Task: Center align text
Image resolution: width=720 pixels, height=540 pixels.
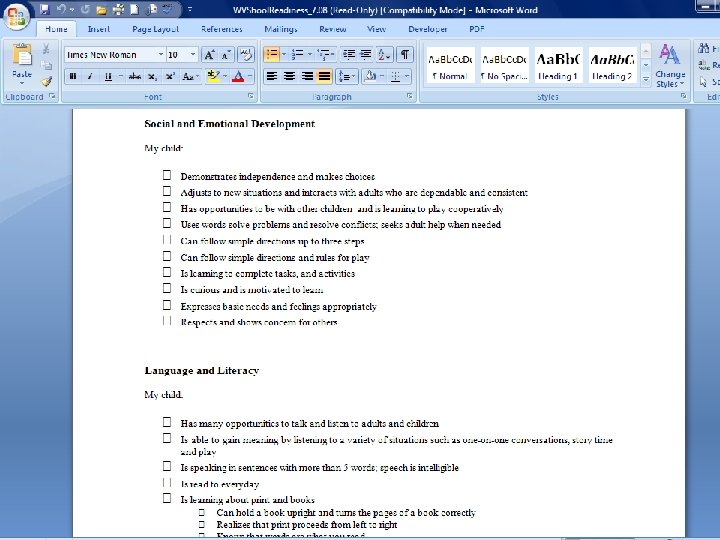Action: tap(289, 76)
